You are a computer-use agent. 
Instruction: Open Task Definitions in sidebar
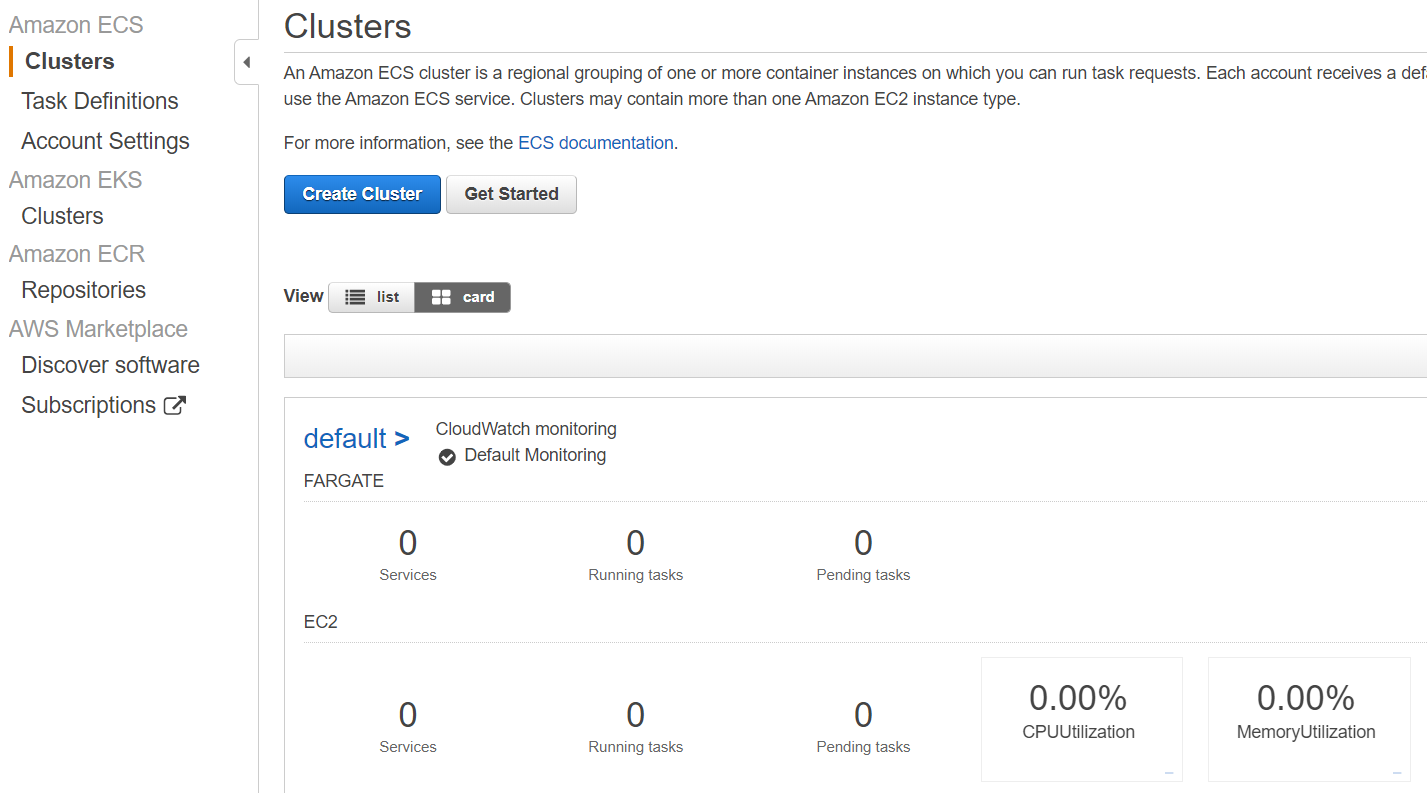coord(100,101)
